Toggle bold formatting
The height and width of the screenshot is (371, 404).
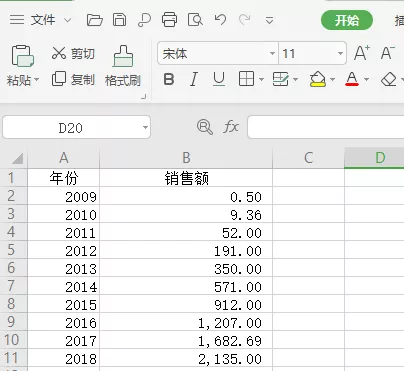pos(169,80)
